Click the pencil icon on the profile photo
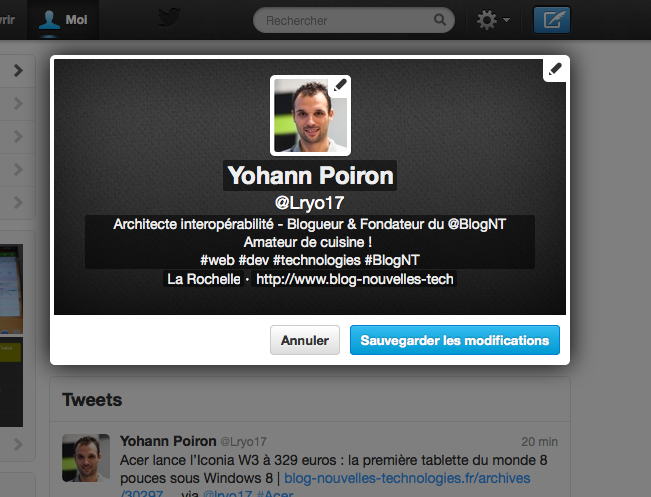This screenshot has width=651, height=497. coord(340,85)
